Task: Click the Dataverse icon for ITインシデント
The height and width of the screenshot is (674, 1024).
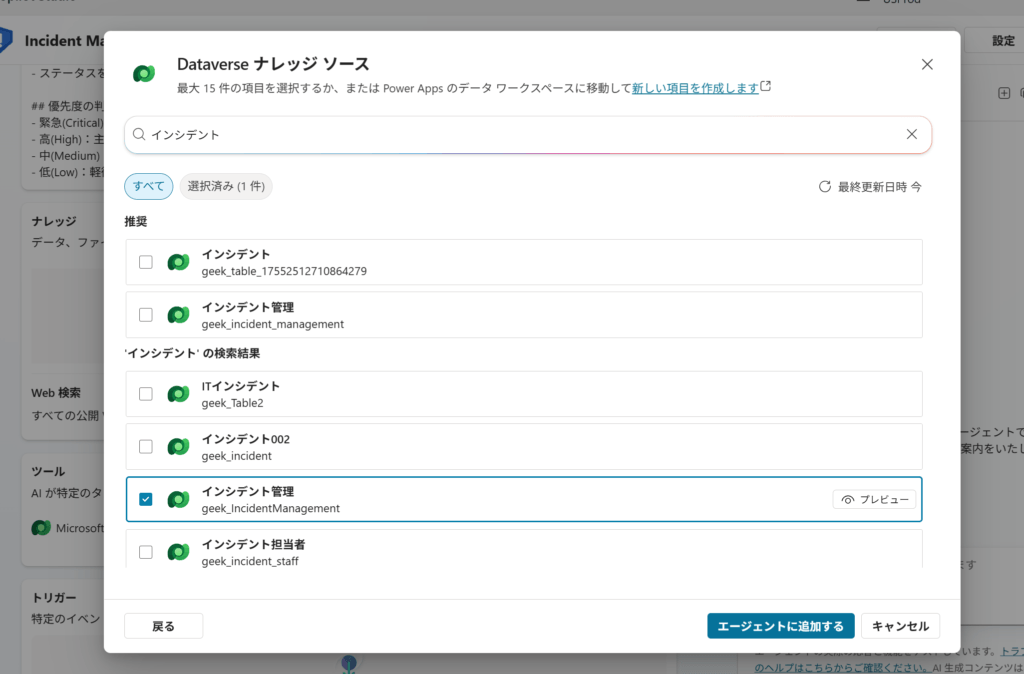Action: point(178,394)
